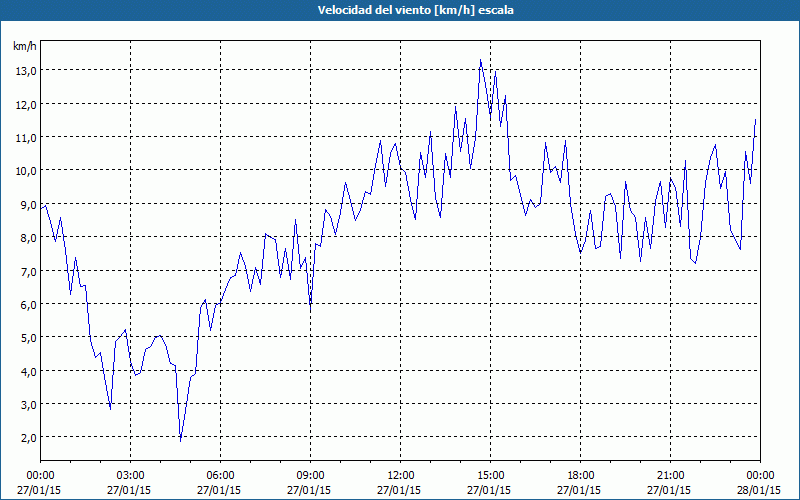Click the '11,0' y-axis value
The image size is (800, 500).
(x=26, y=138)
